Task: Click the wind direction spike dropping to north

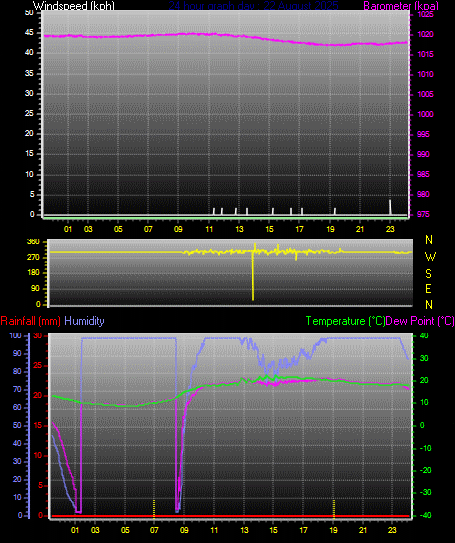Action: pos(253,277)
